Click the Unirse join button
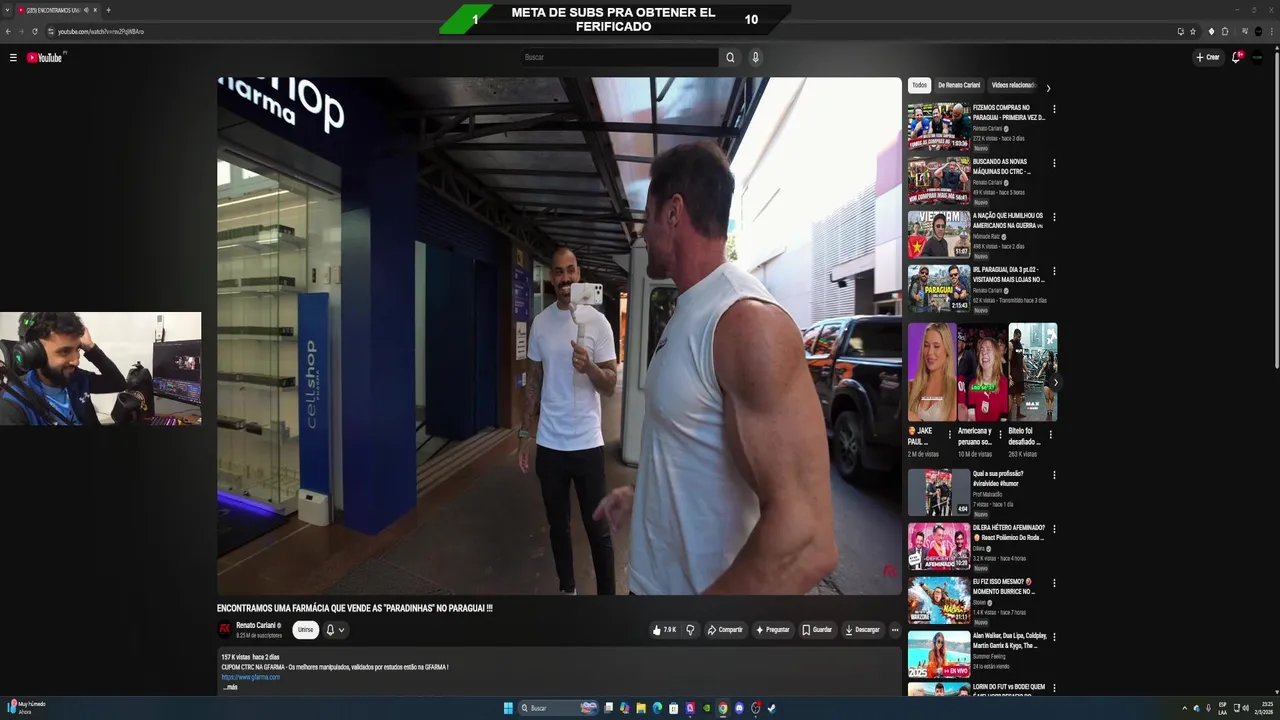Image resolution: width=1280 pixels, height=720 pixels. click(x=305, y=630)
